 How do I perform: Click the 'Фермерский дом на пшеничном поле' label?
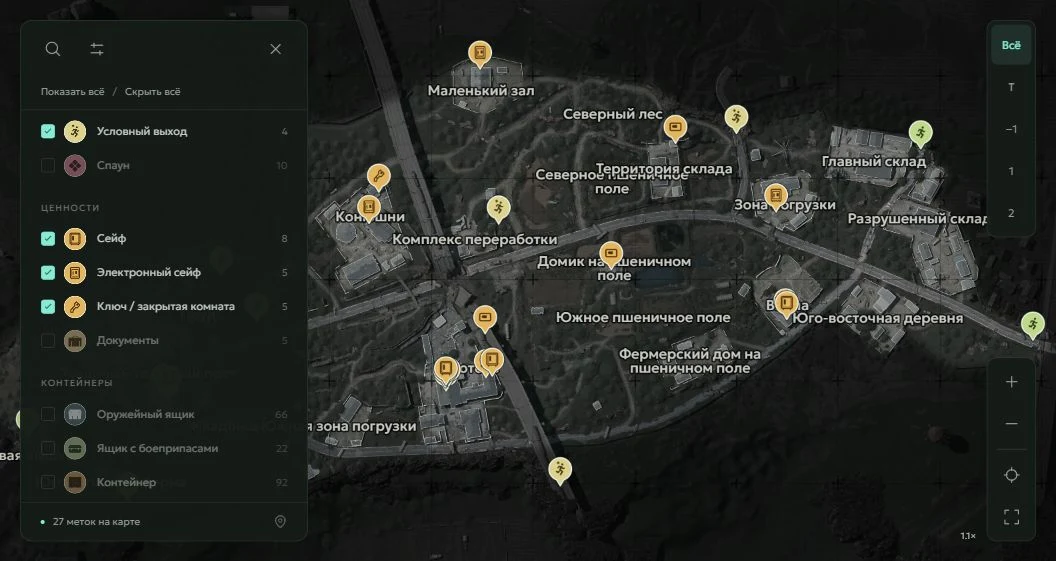690,361
